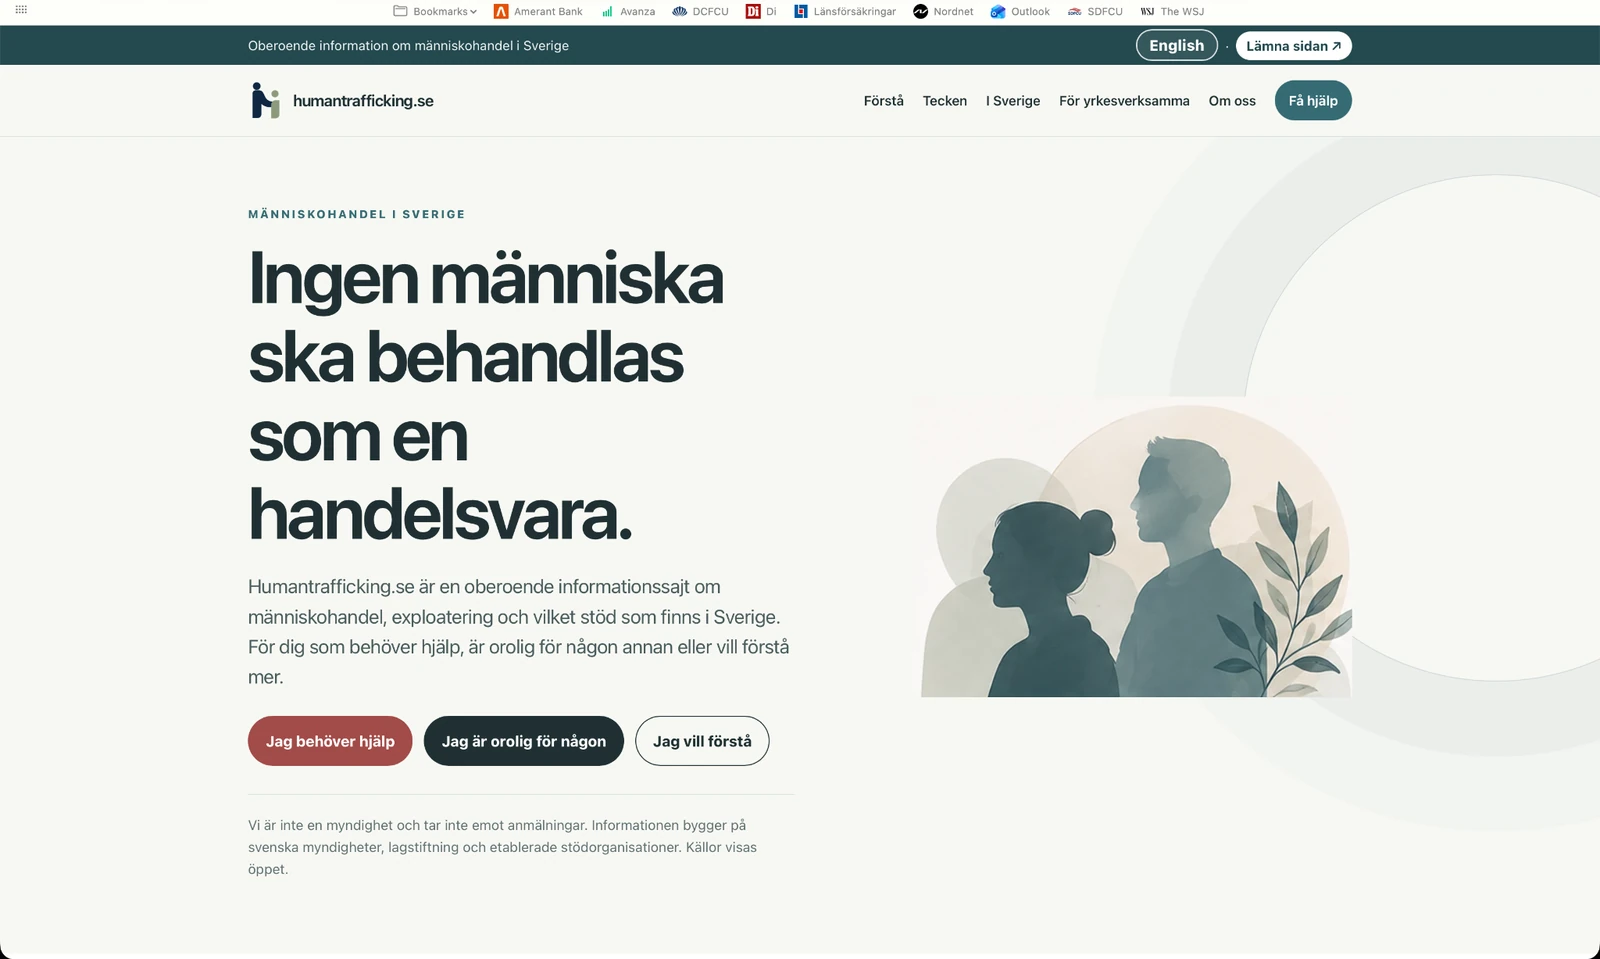Open the I Sverige menu item
The image size is (1600, 959).
1013,101
